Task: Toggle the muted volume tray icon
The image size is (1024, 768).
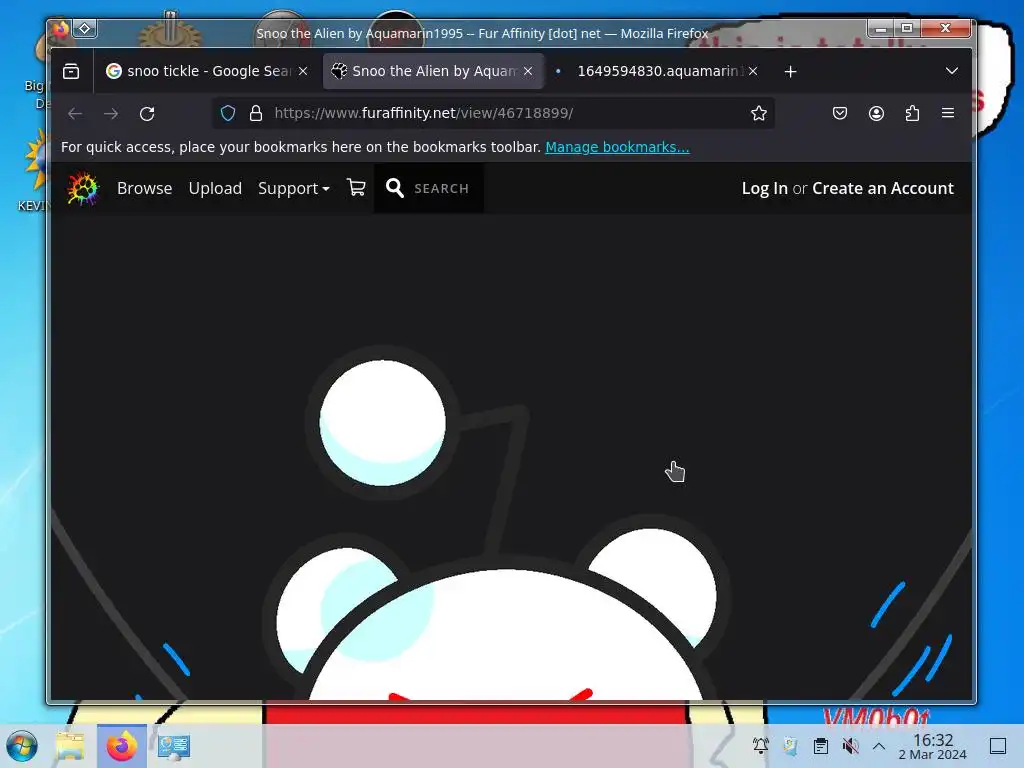Action: [850, 746]
